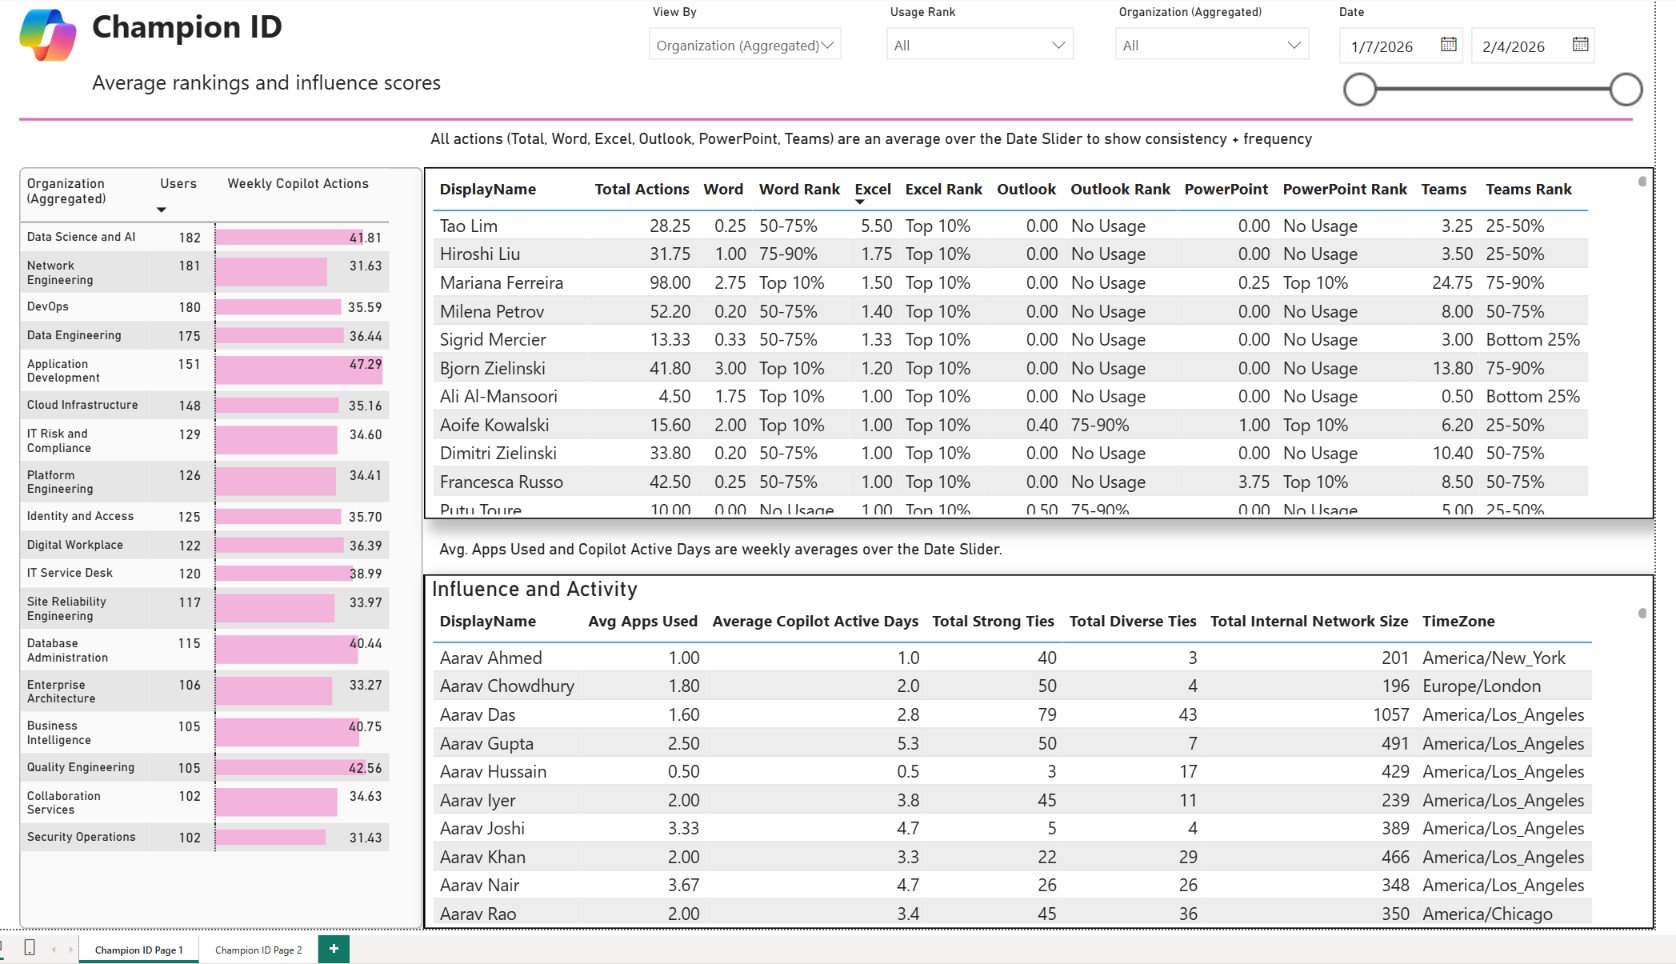The image size is (1676, 964).
Task: Click the mobile layout icon in page bar
Action: pos(30,948)
